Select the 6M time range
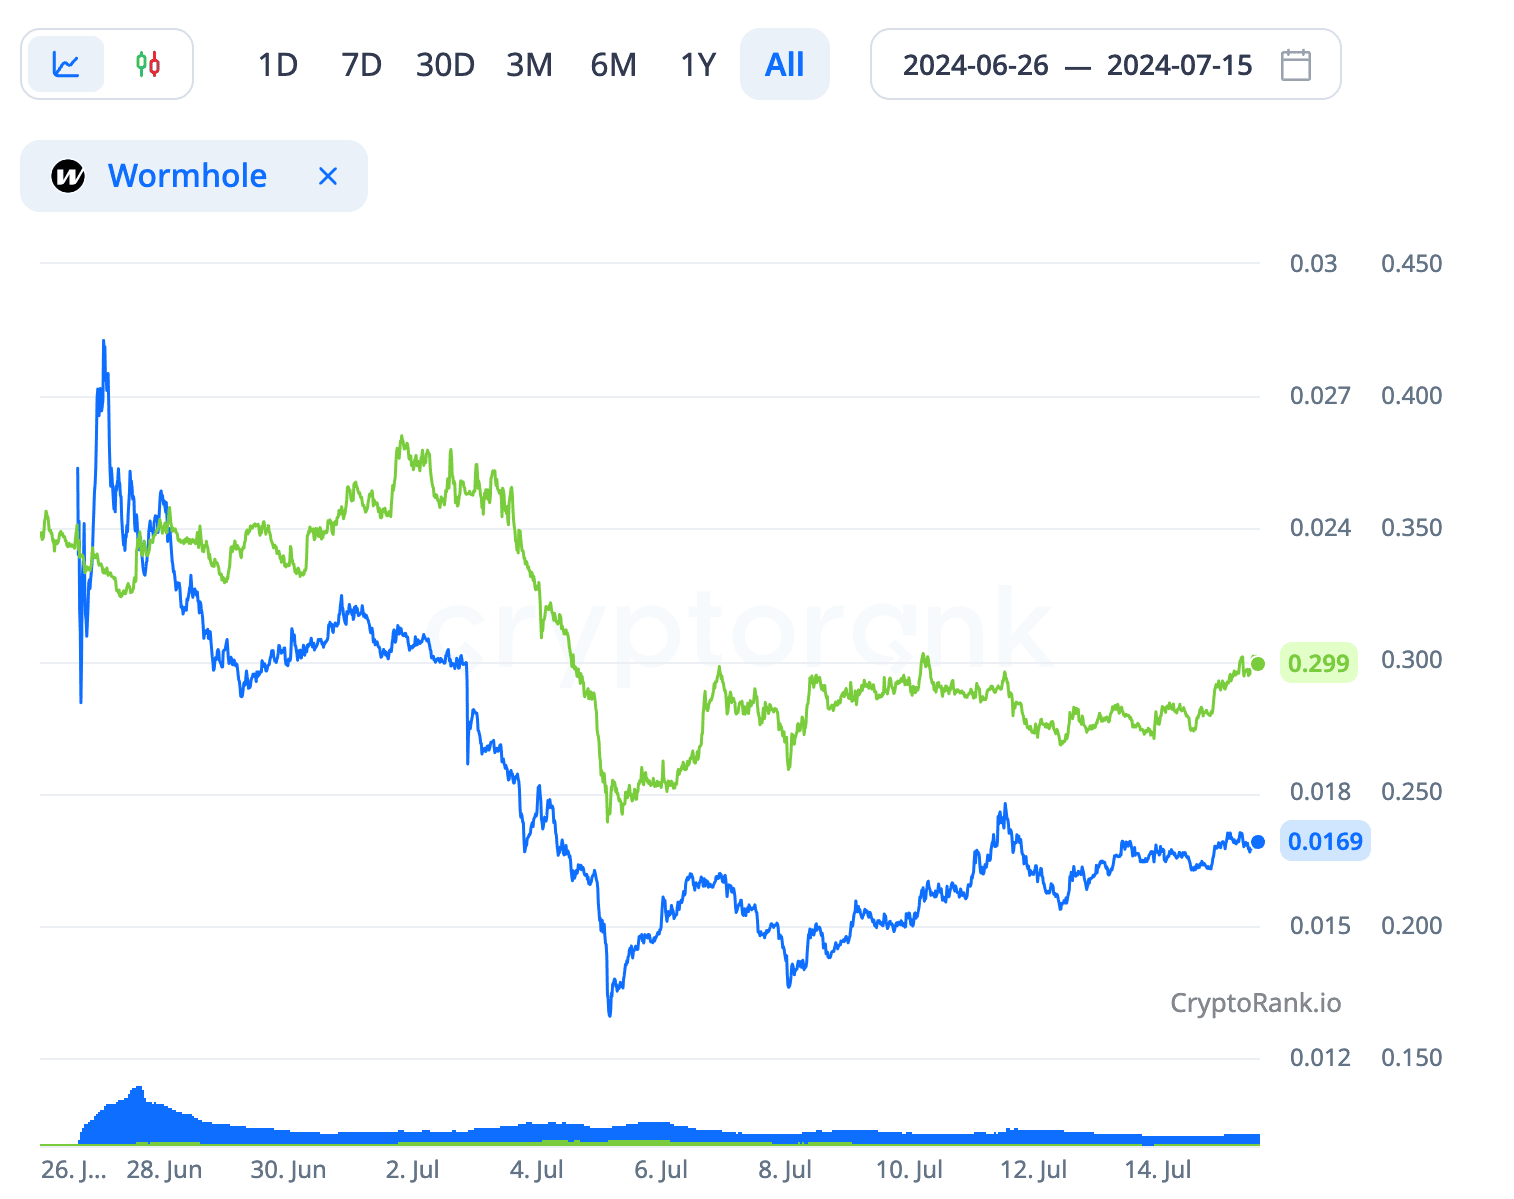The width and height of the screenshot is (1514, 1199). tap(613, 65)
